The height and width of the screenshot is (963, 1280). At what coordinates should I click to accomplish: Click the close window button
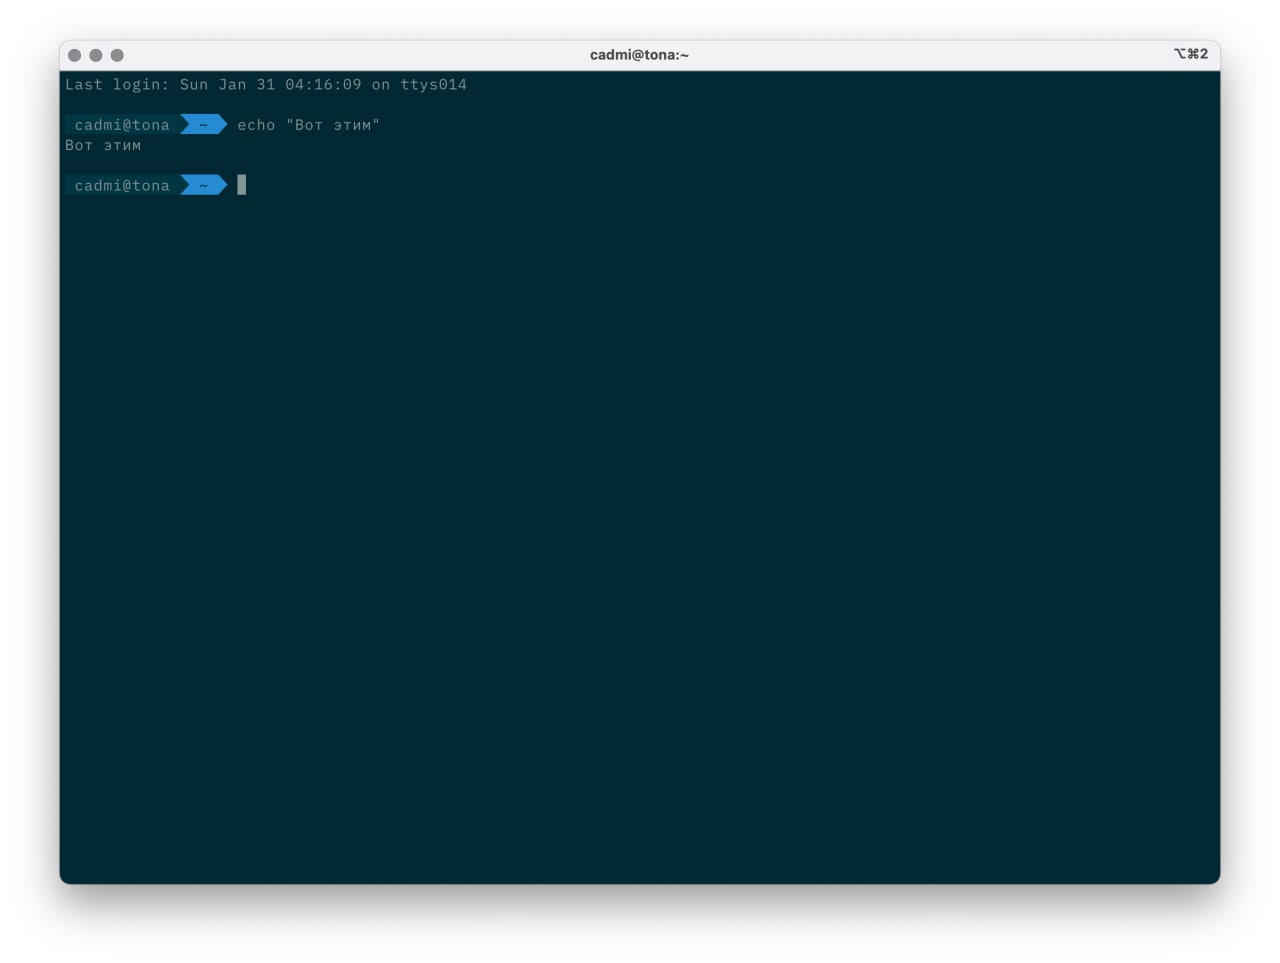tap(74, 55)
